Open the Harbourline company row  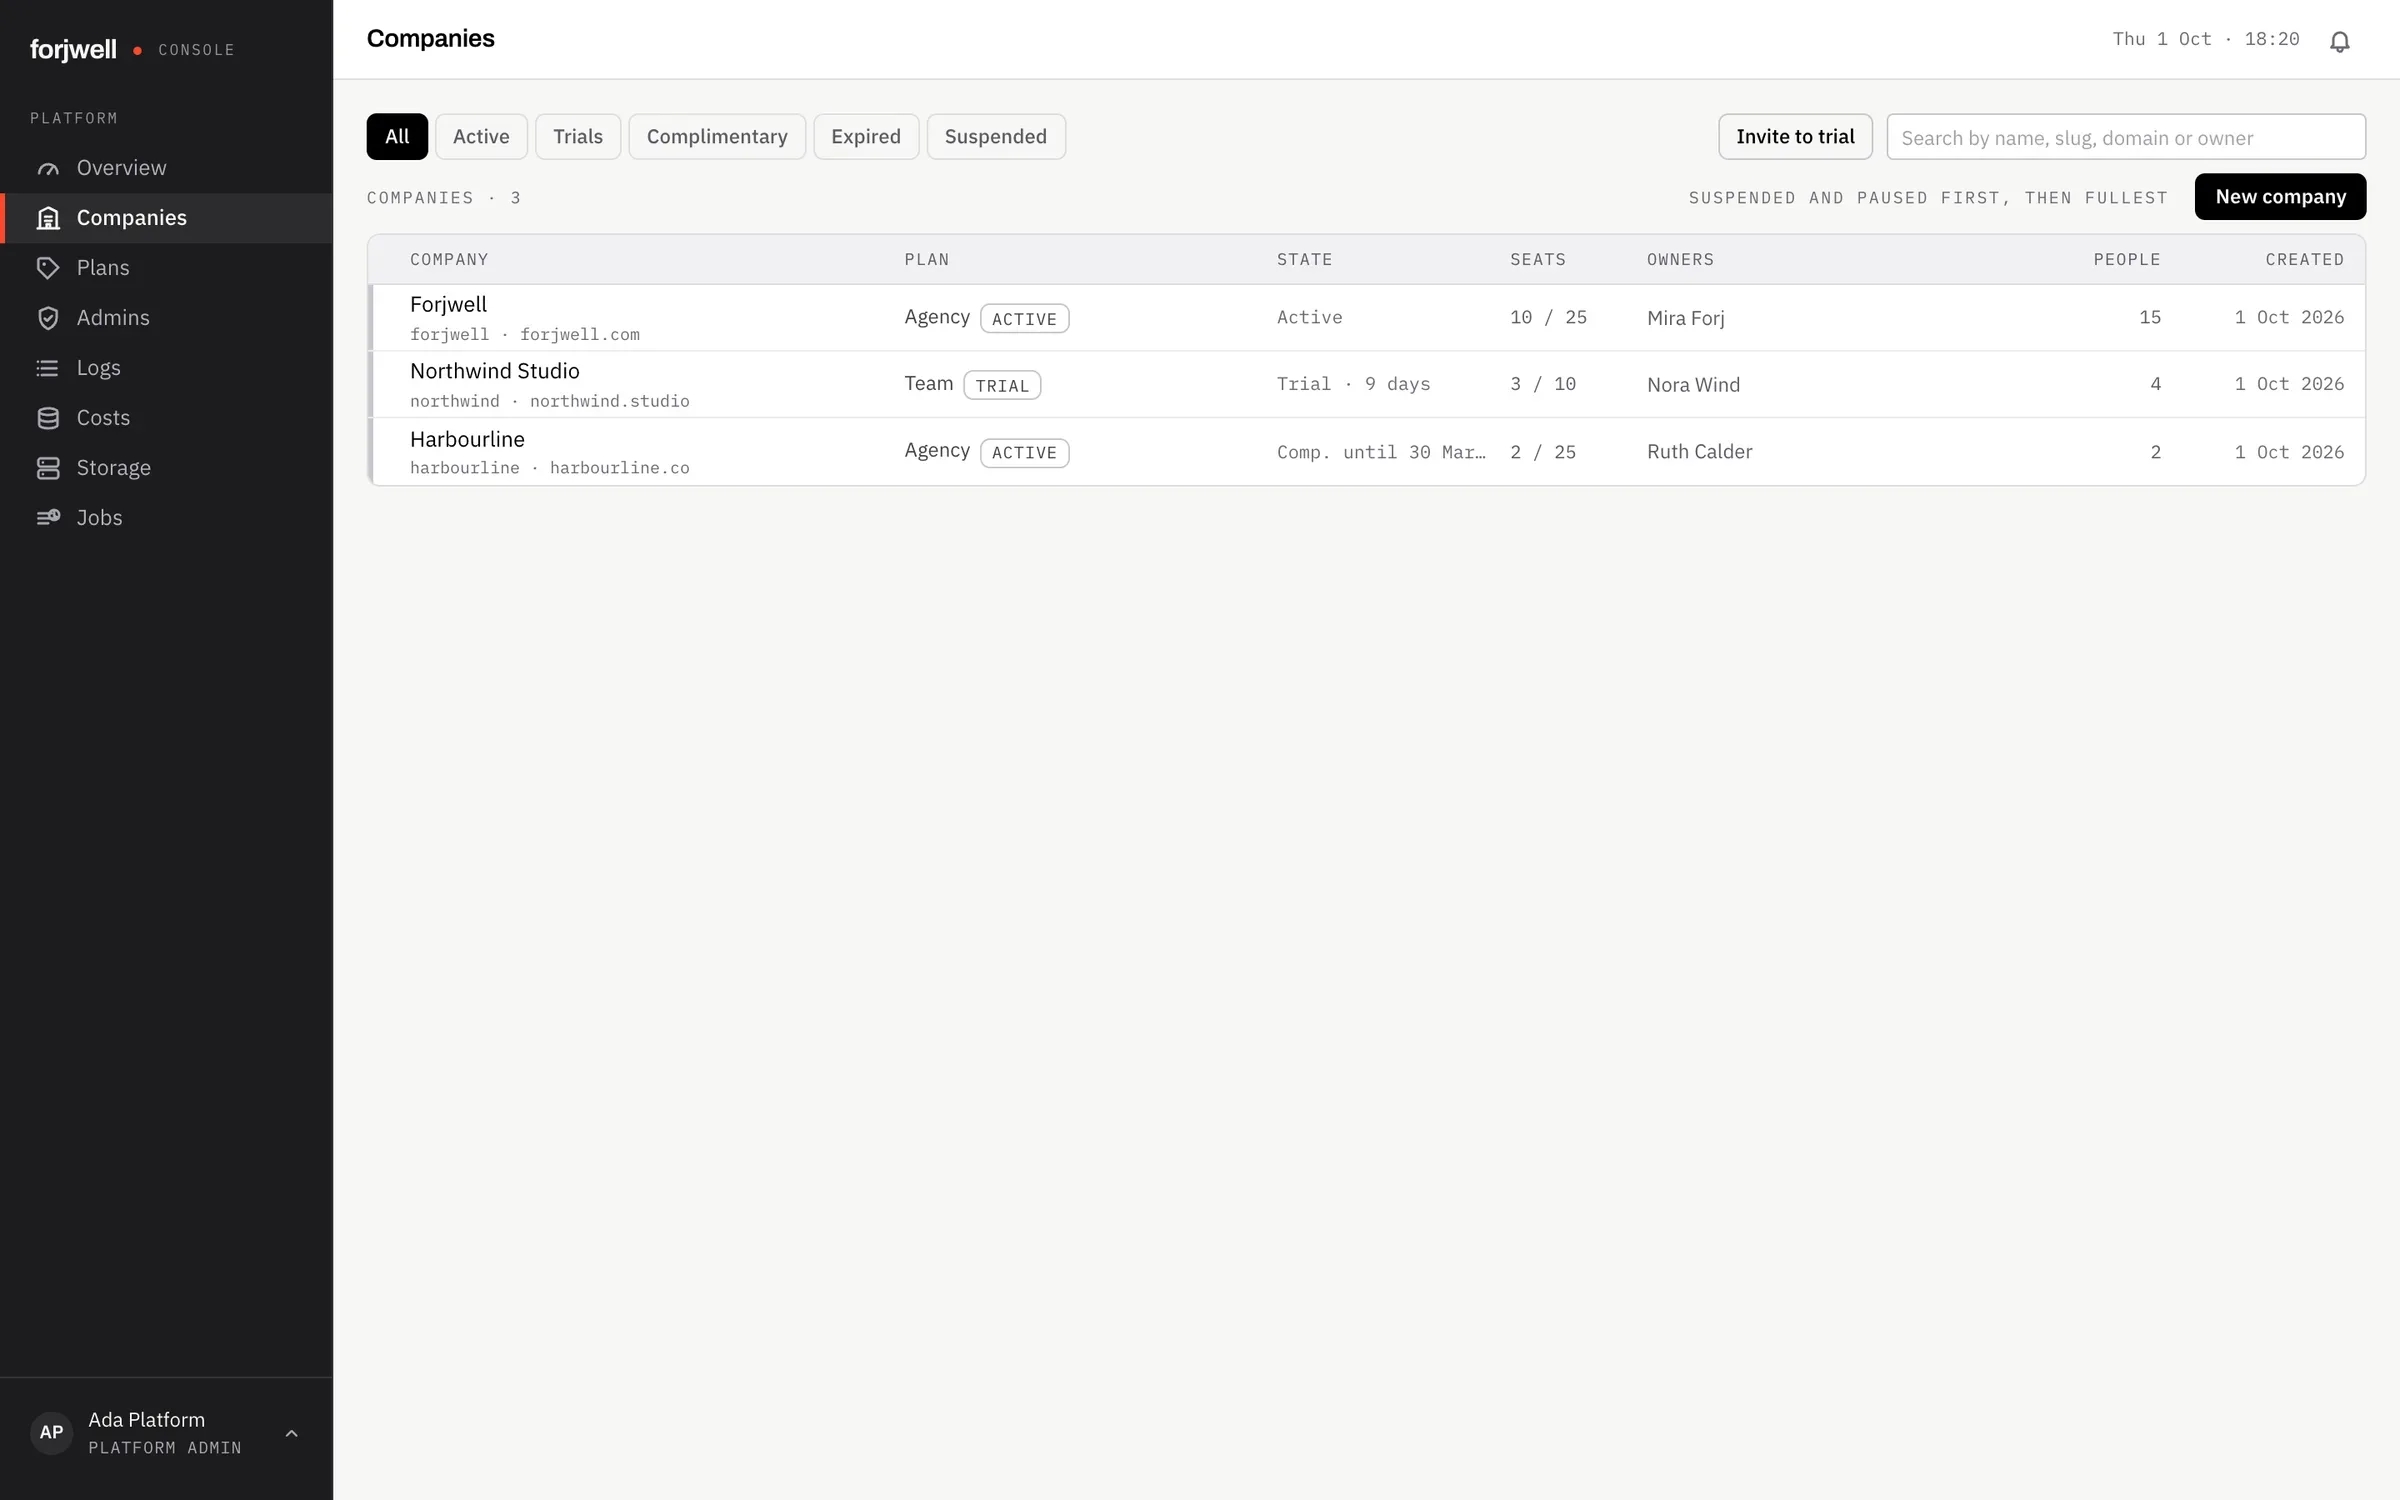[x=1366, y=452]
